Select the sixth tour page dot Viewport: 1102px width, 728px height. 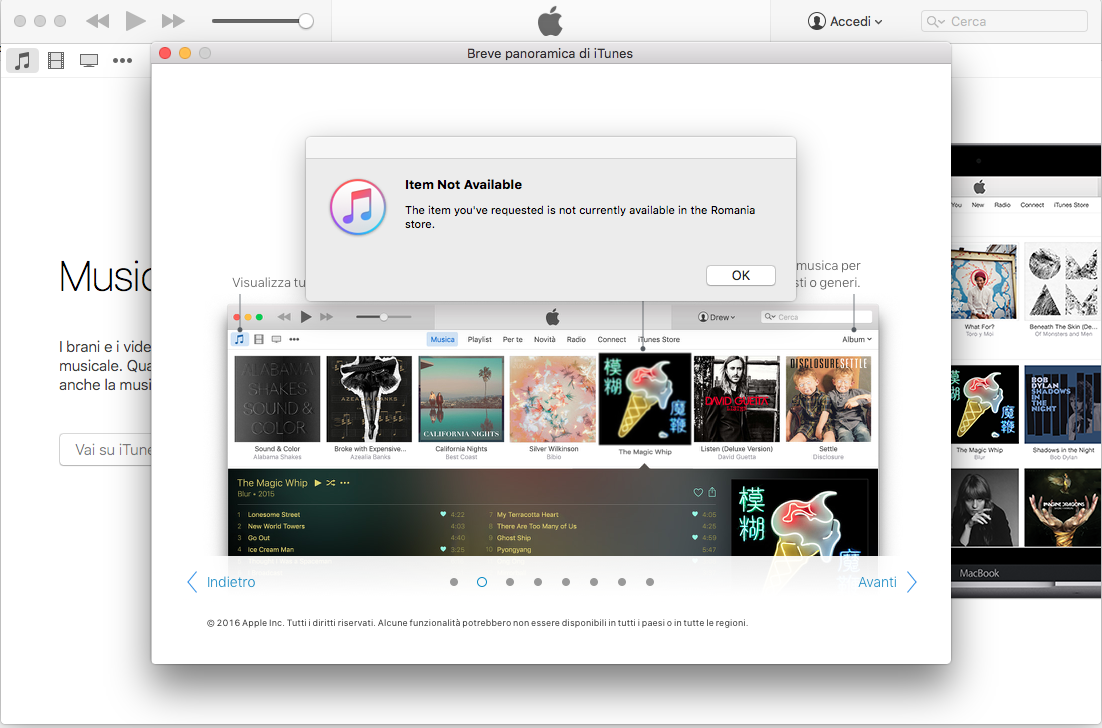coord(594,582)
